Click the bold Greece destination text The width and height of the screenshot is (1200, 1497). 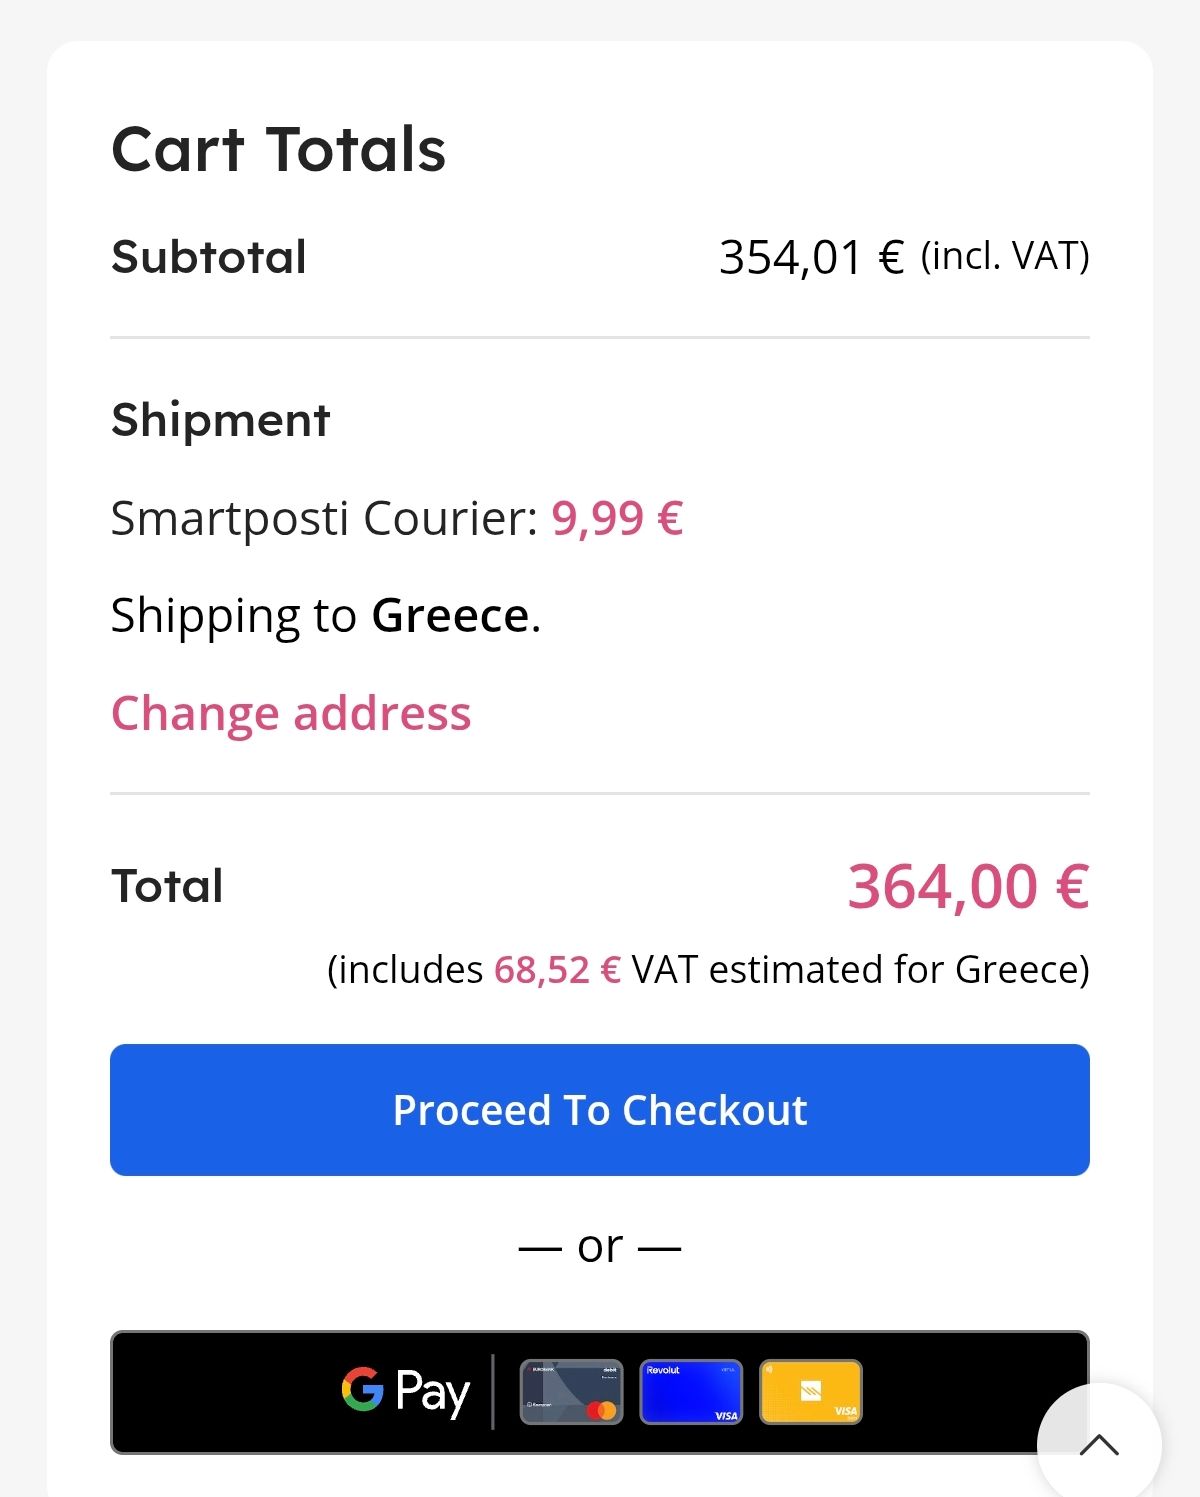point(450,615)
